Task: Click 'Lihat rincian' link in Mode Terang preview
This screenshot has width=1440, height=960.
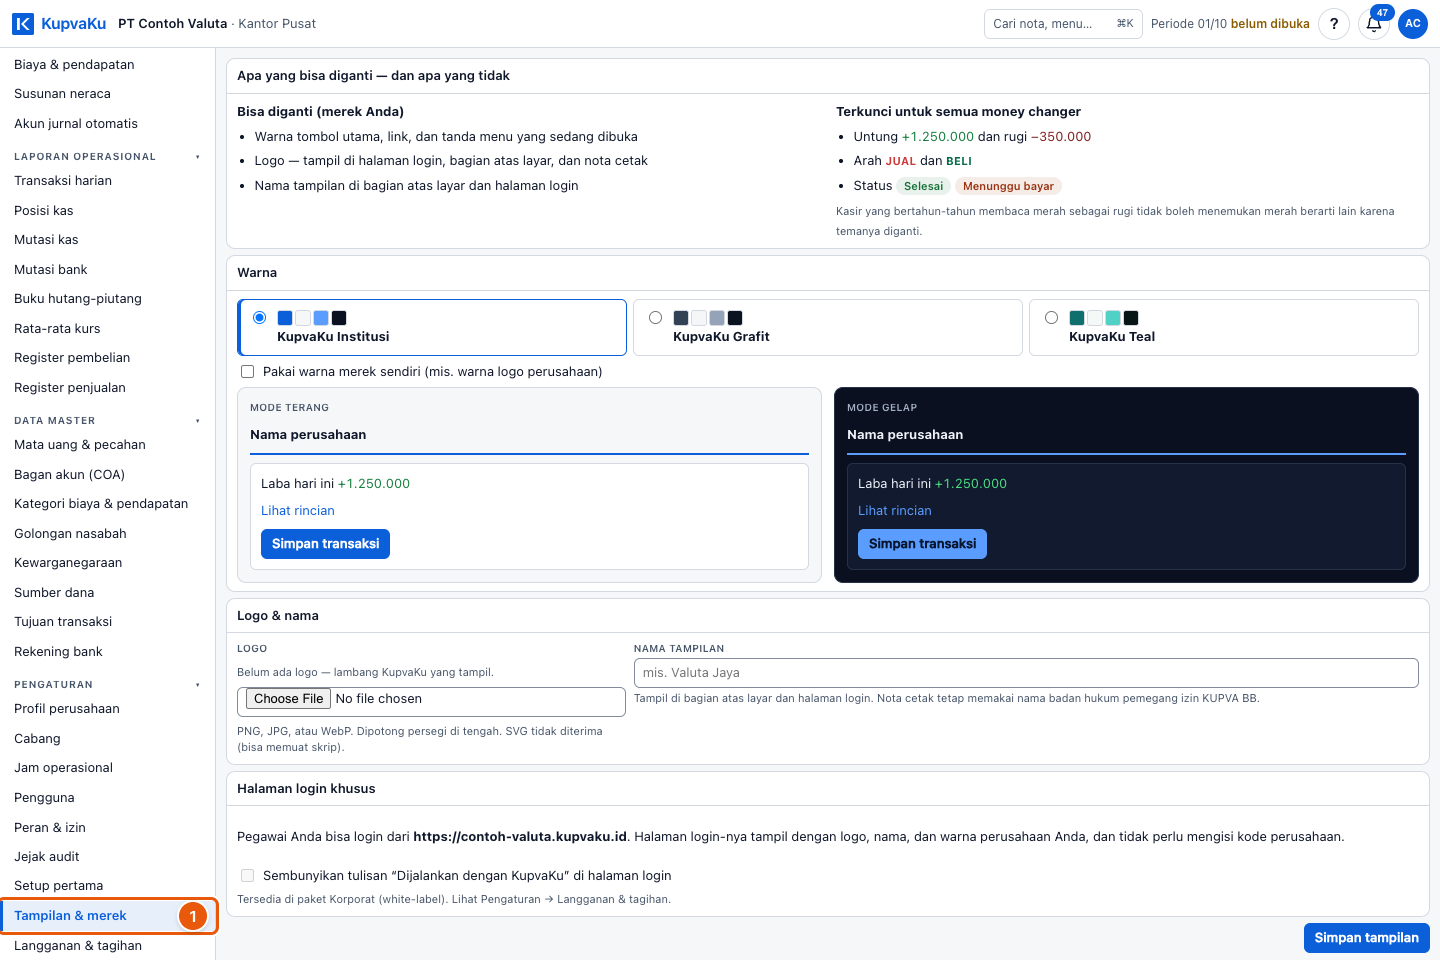Action: [298, 511]
